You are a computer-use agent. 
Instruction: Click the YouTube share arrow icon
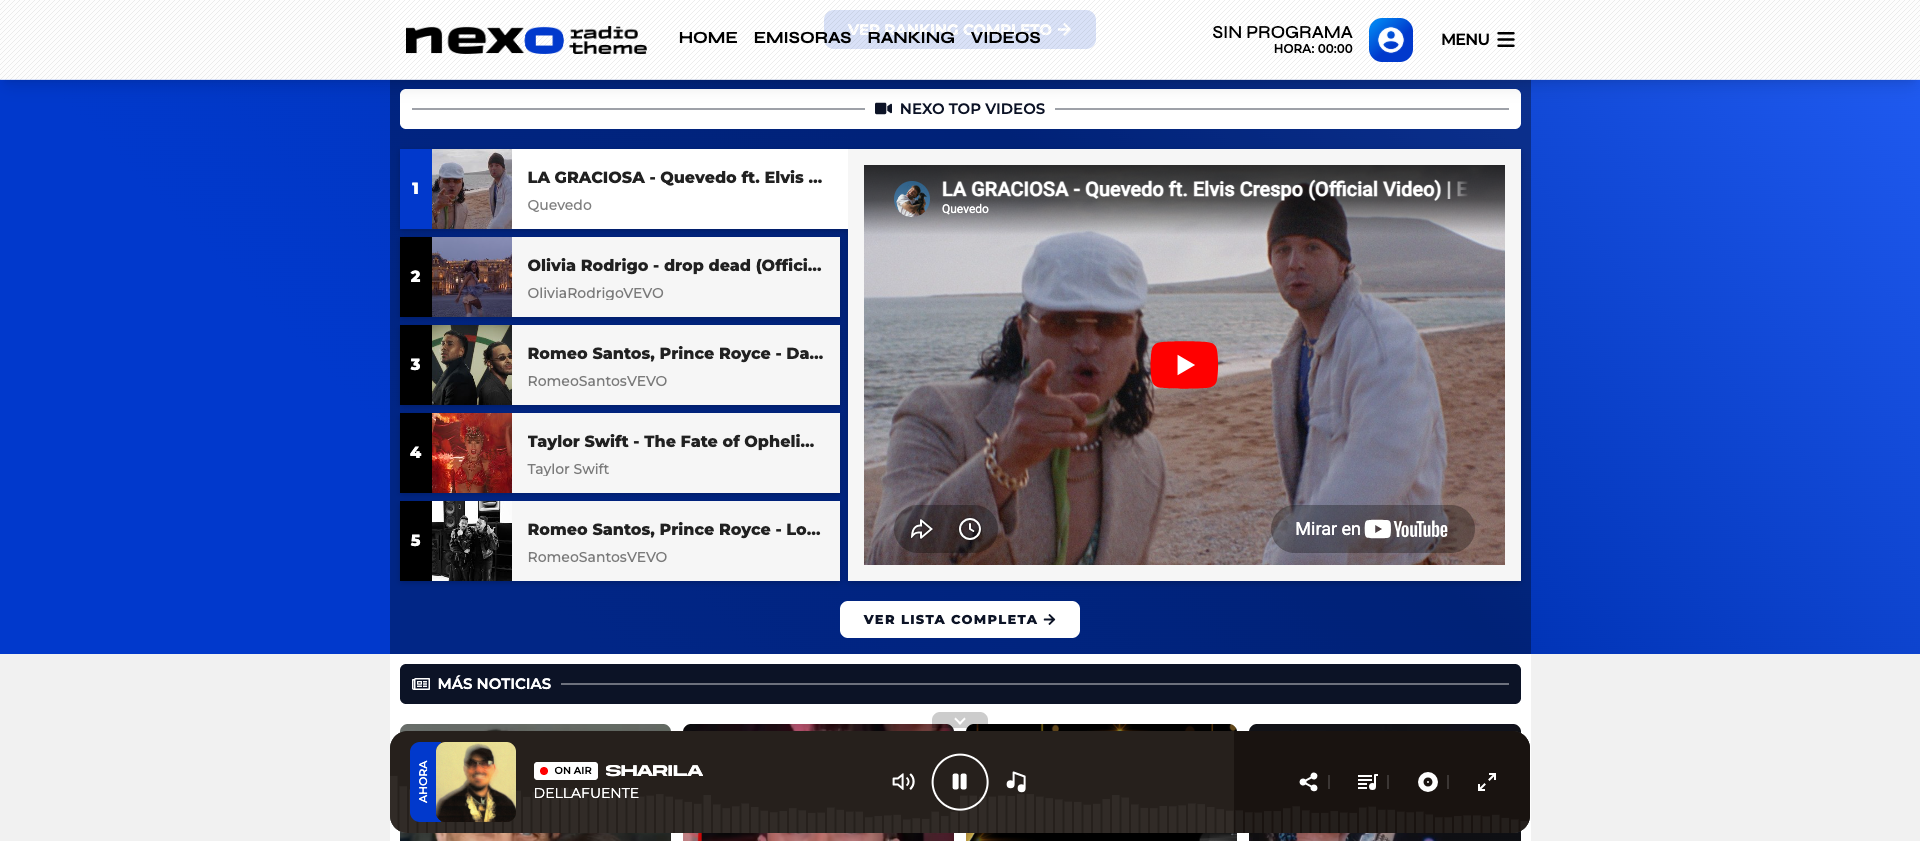click(x=921, y=529)
